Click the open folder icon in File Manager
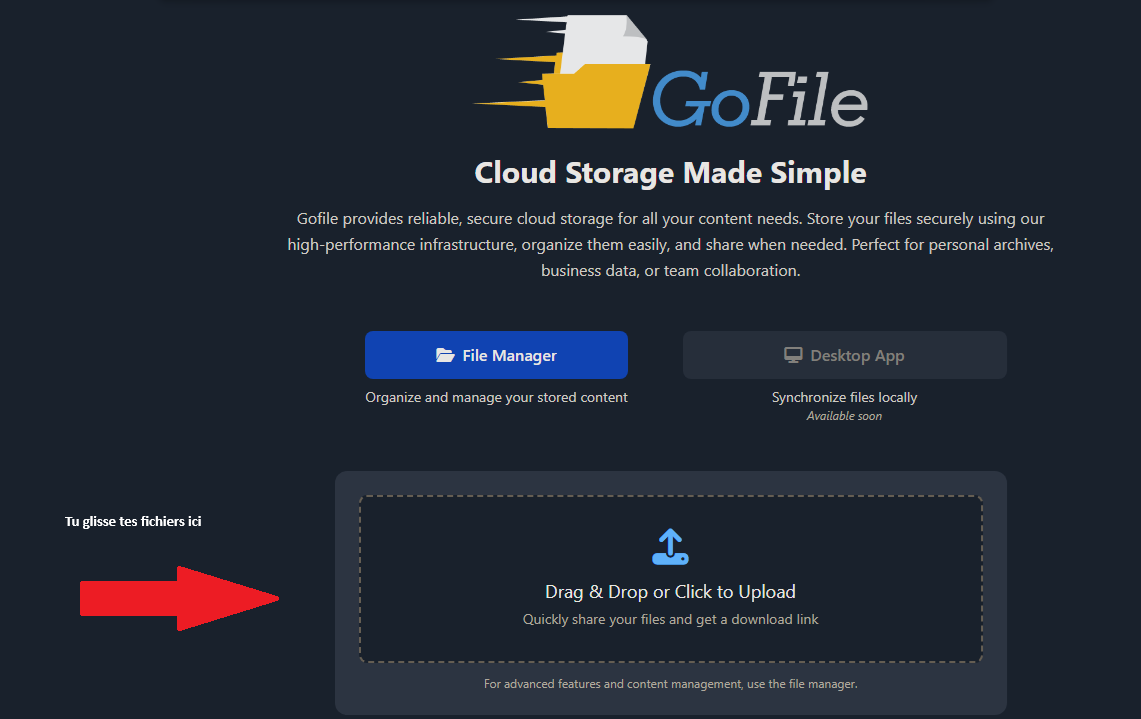The width and height of the screenshot is (1141, 719). (445, 355)
